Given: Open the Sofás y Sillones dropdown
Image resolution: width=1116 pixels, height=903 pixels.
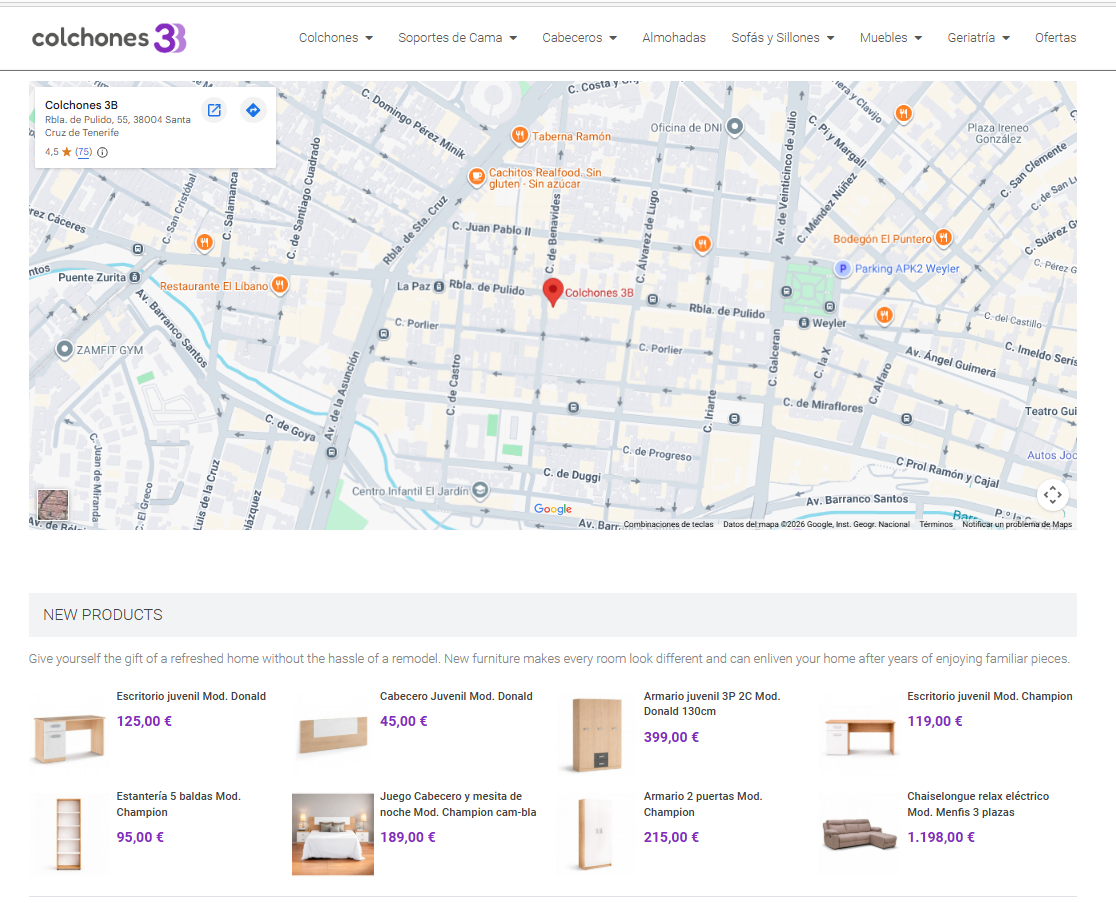Looking at the screenshot, I should coord(782,38).
